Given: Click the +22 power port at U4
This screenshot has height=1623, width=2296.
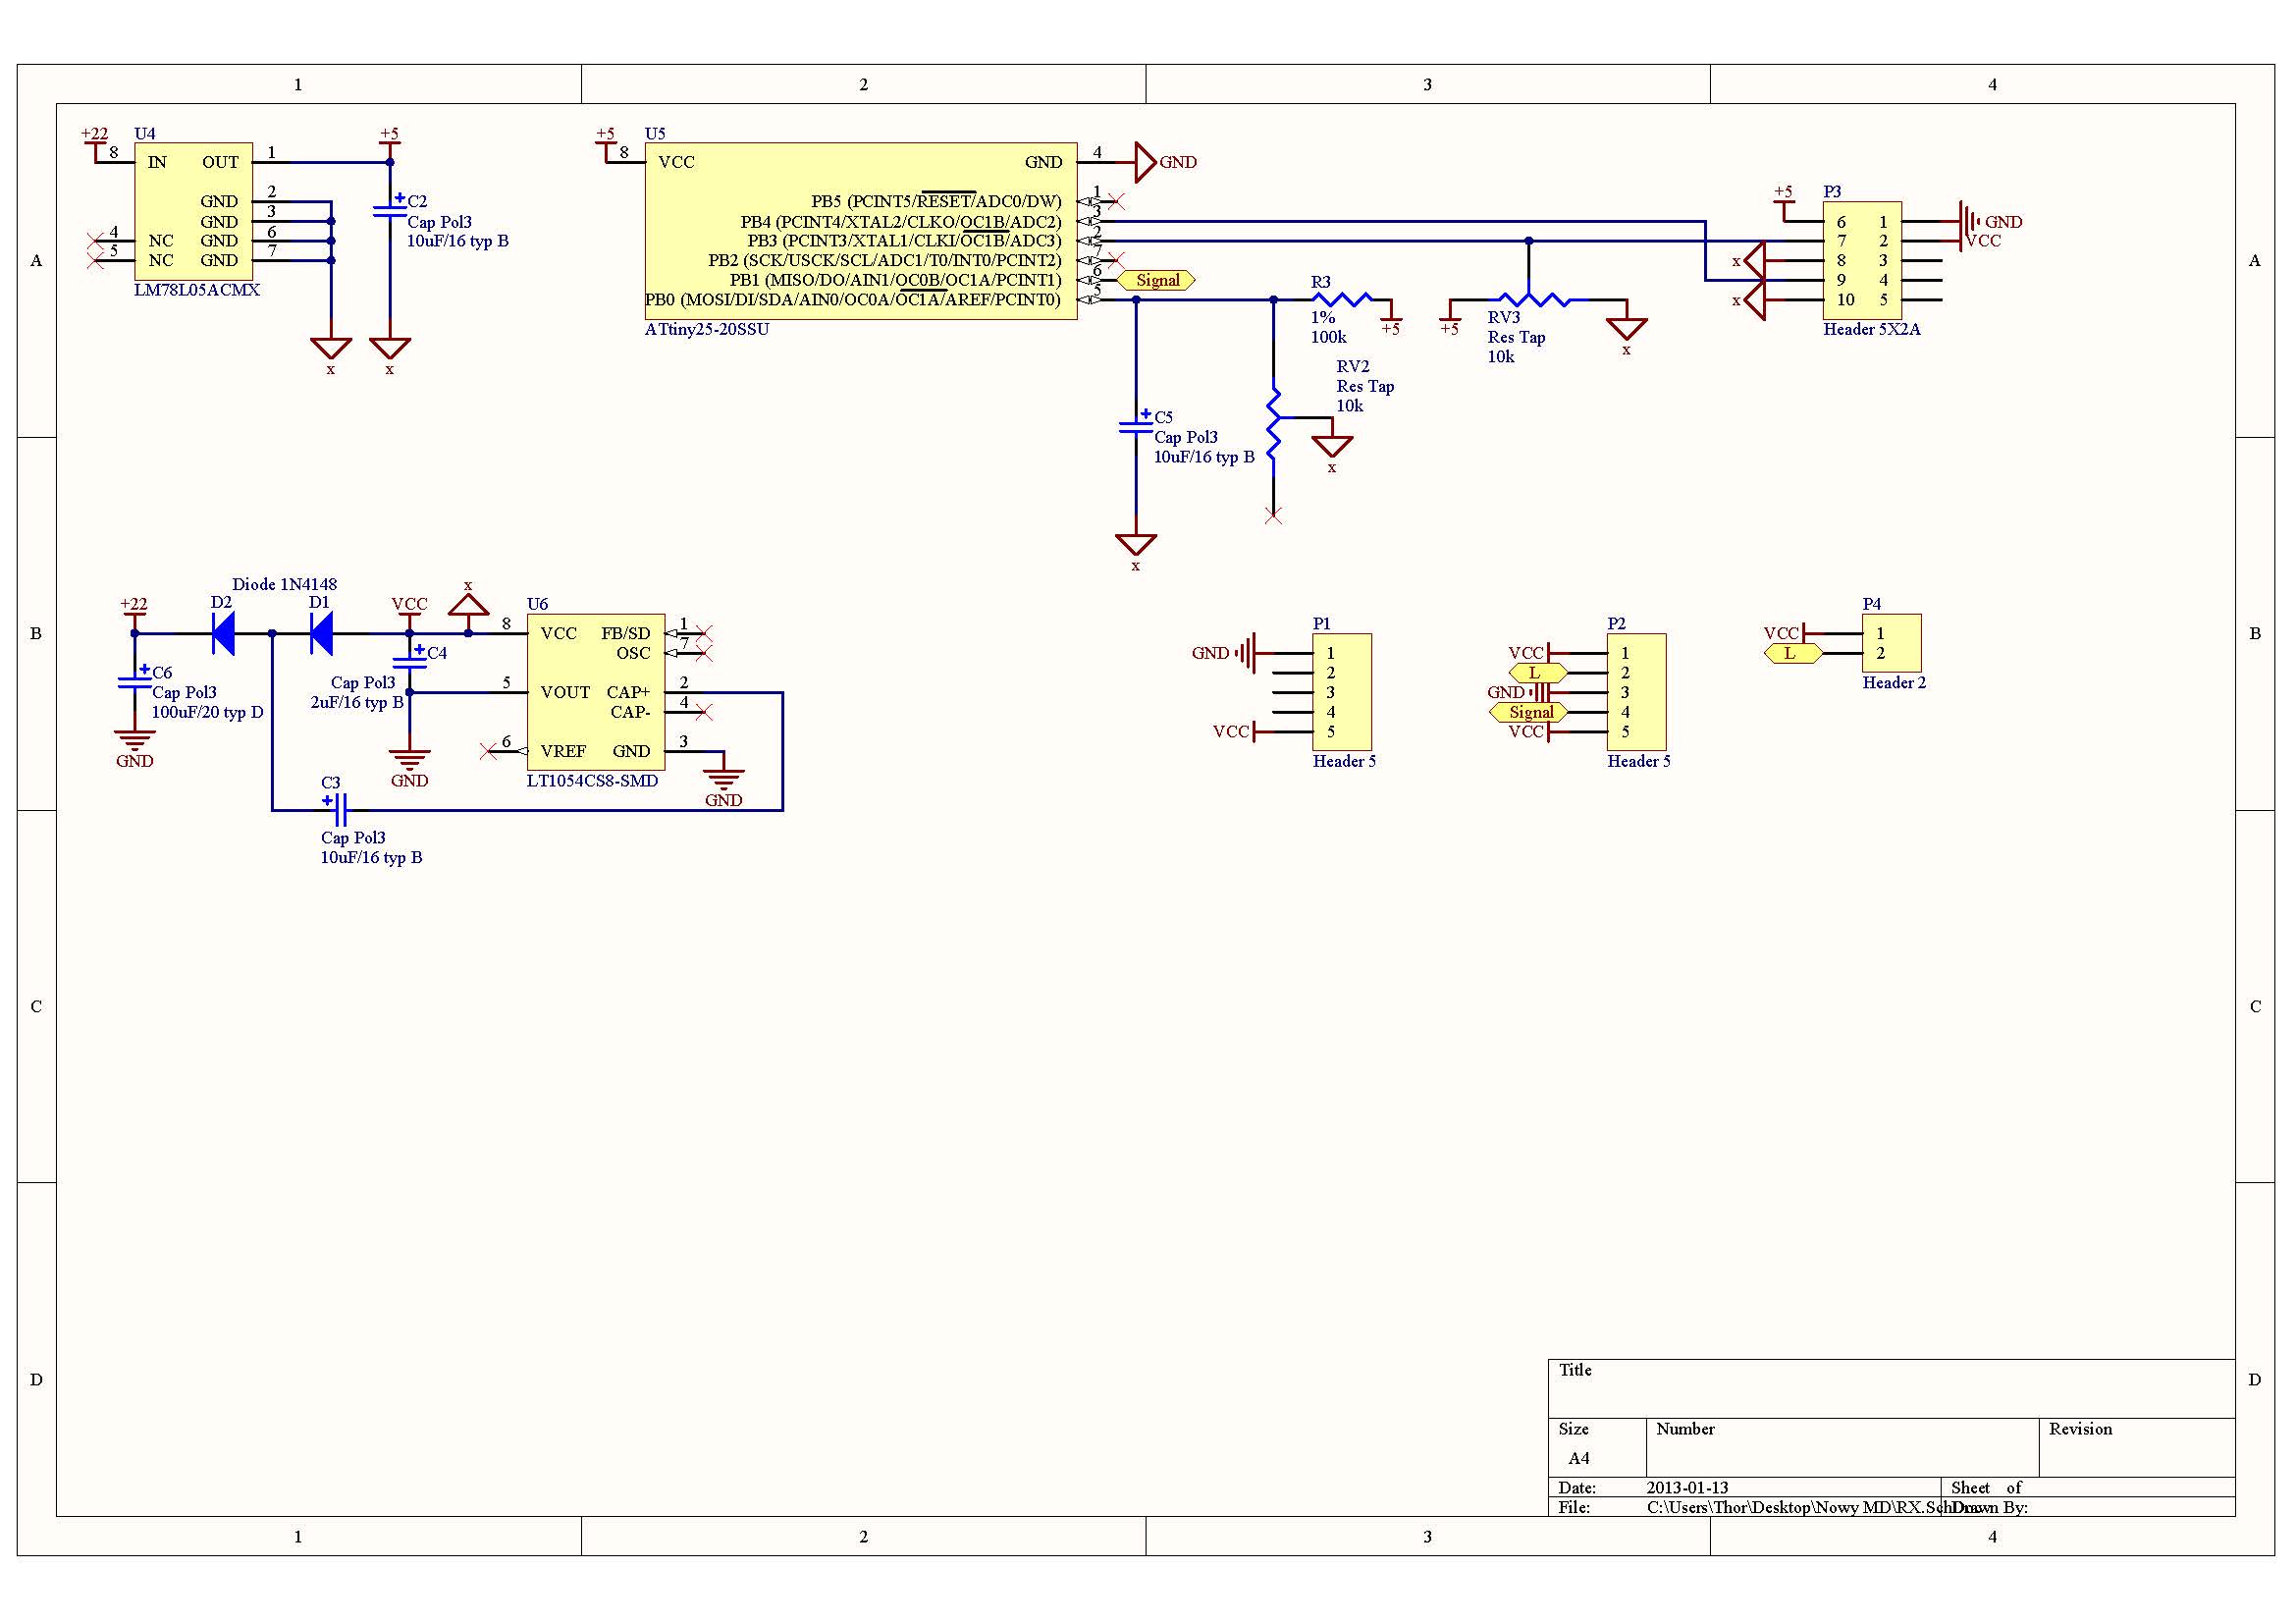Looking at the screenshot, I should [95, 140].
